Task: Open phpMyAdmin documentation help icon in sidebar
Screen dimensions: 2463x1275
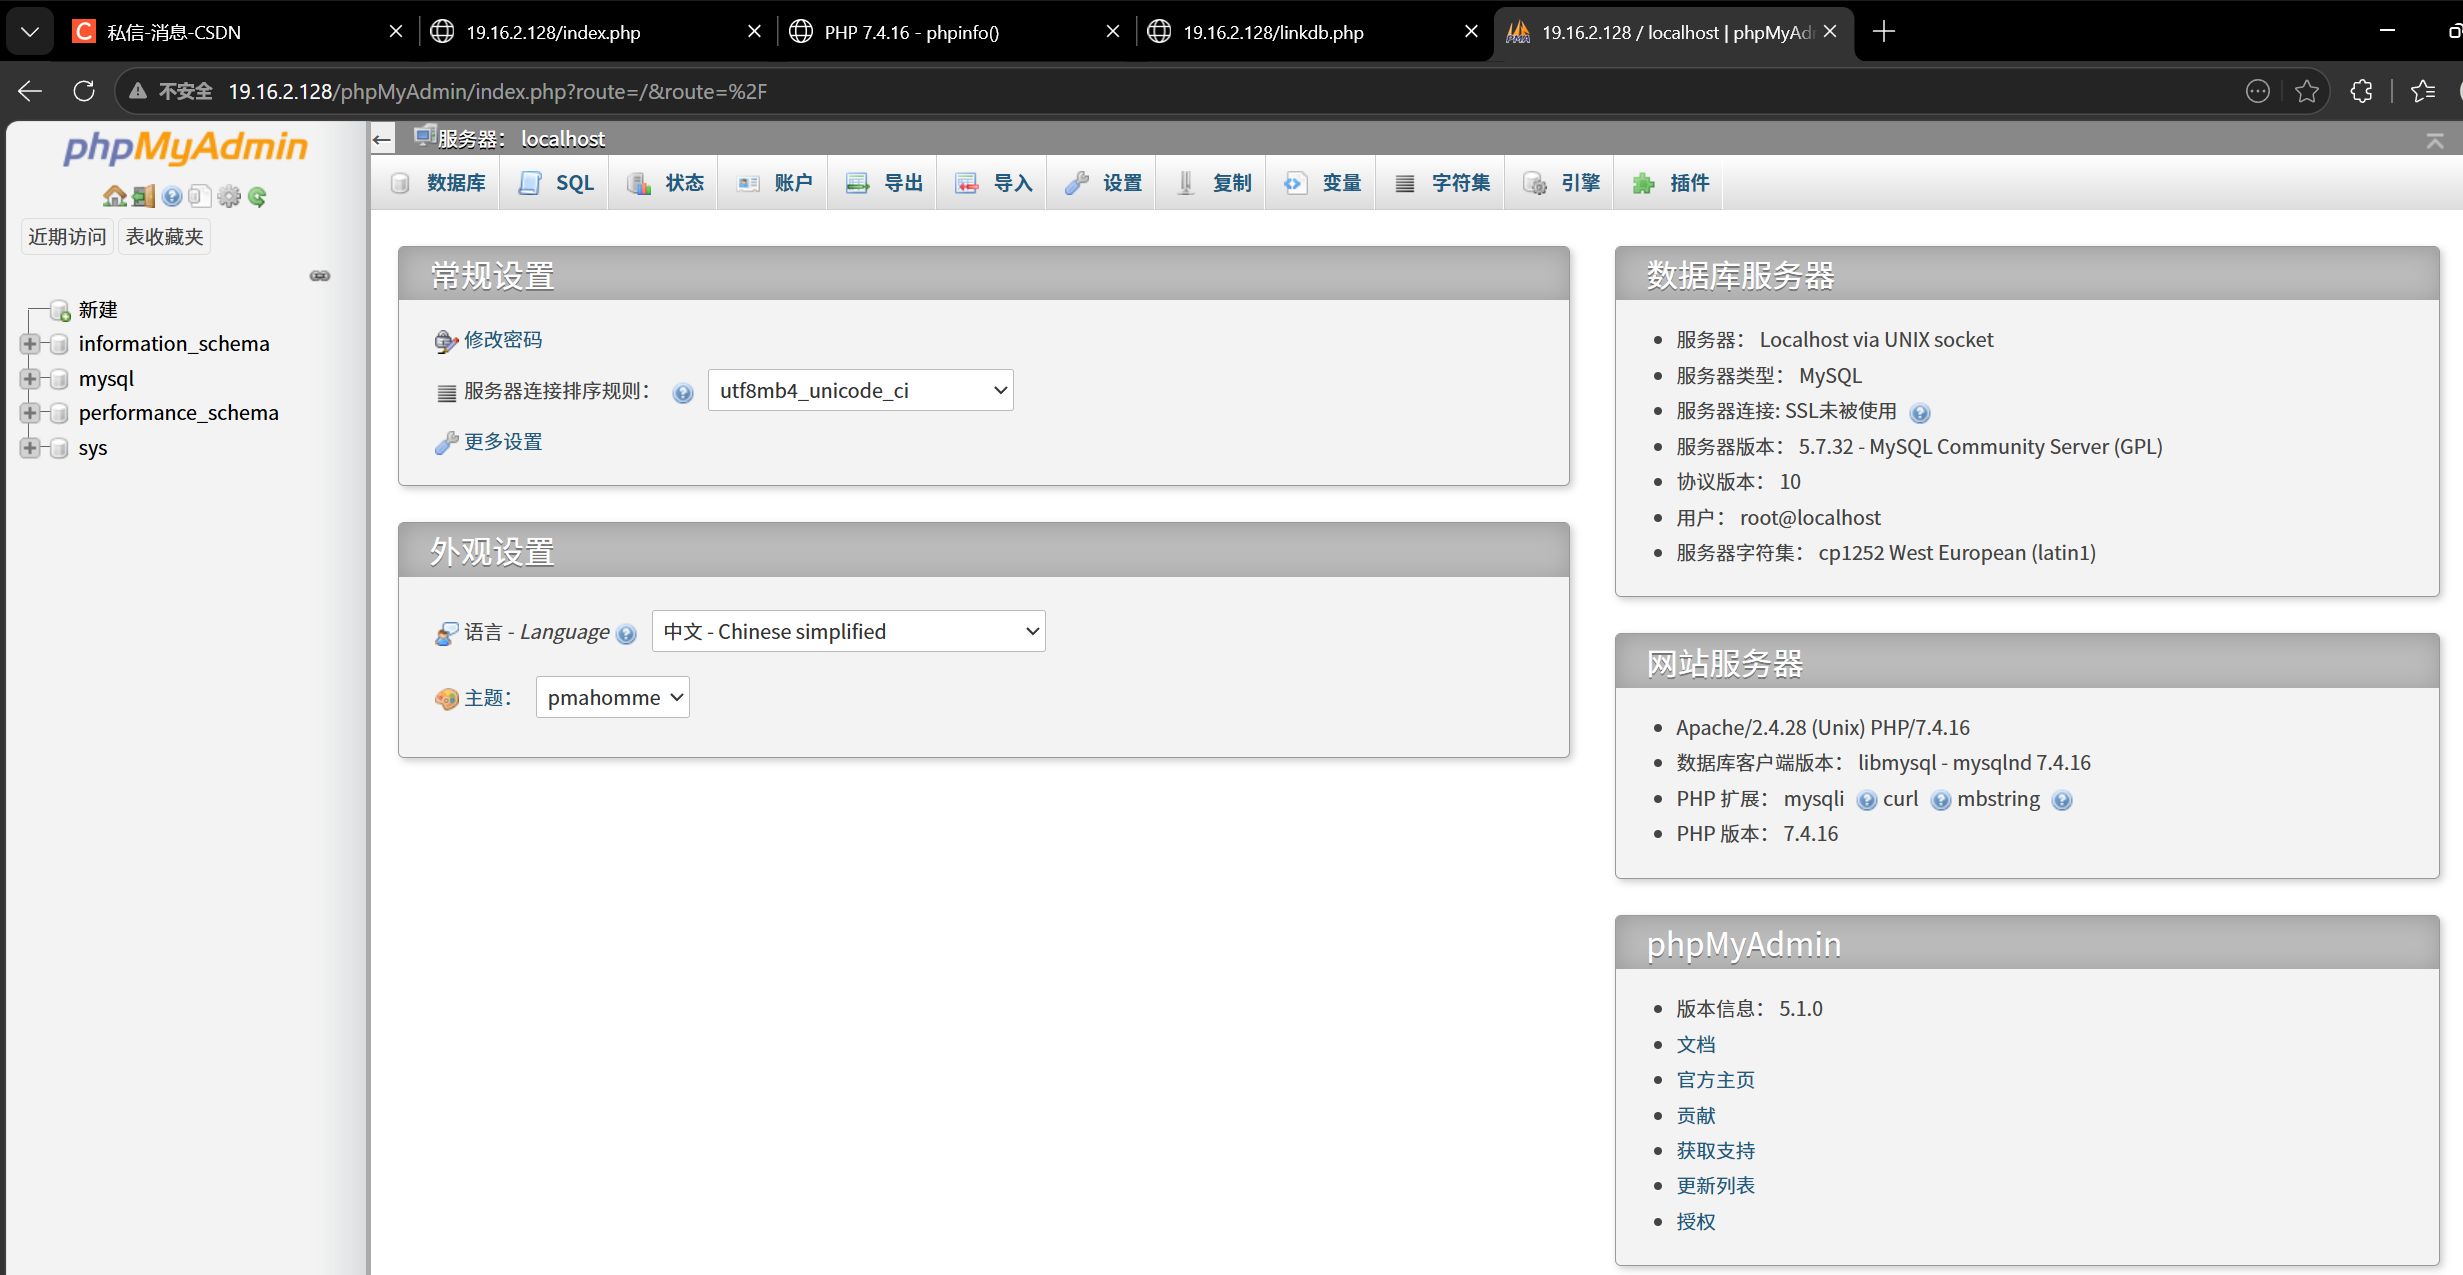Action: point(172,196)
